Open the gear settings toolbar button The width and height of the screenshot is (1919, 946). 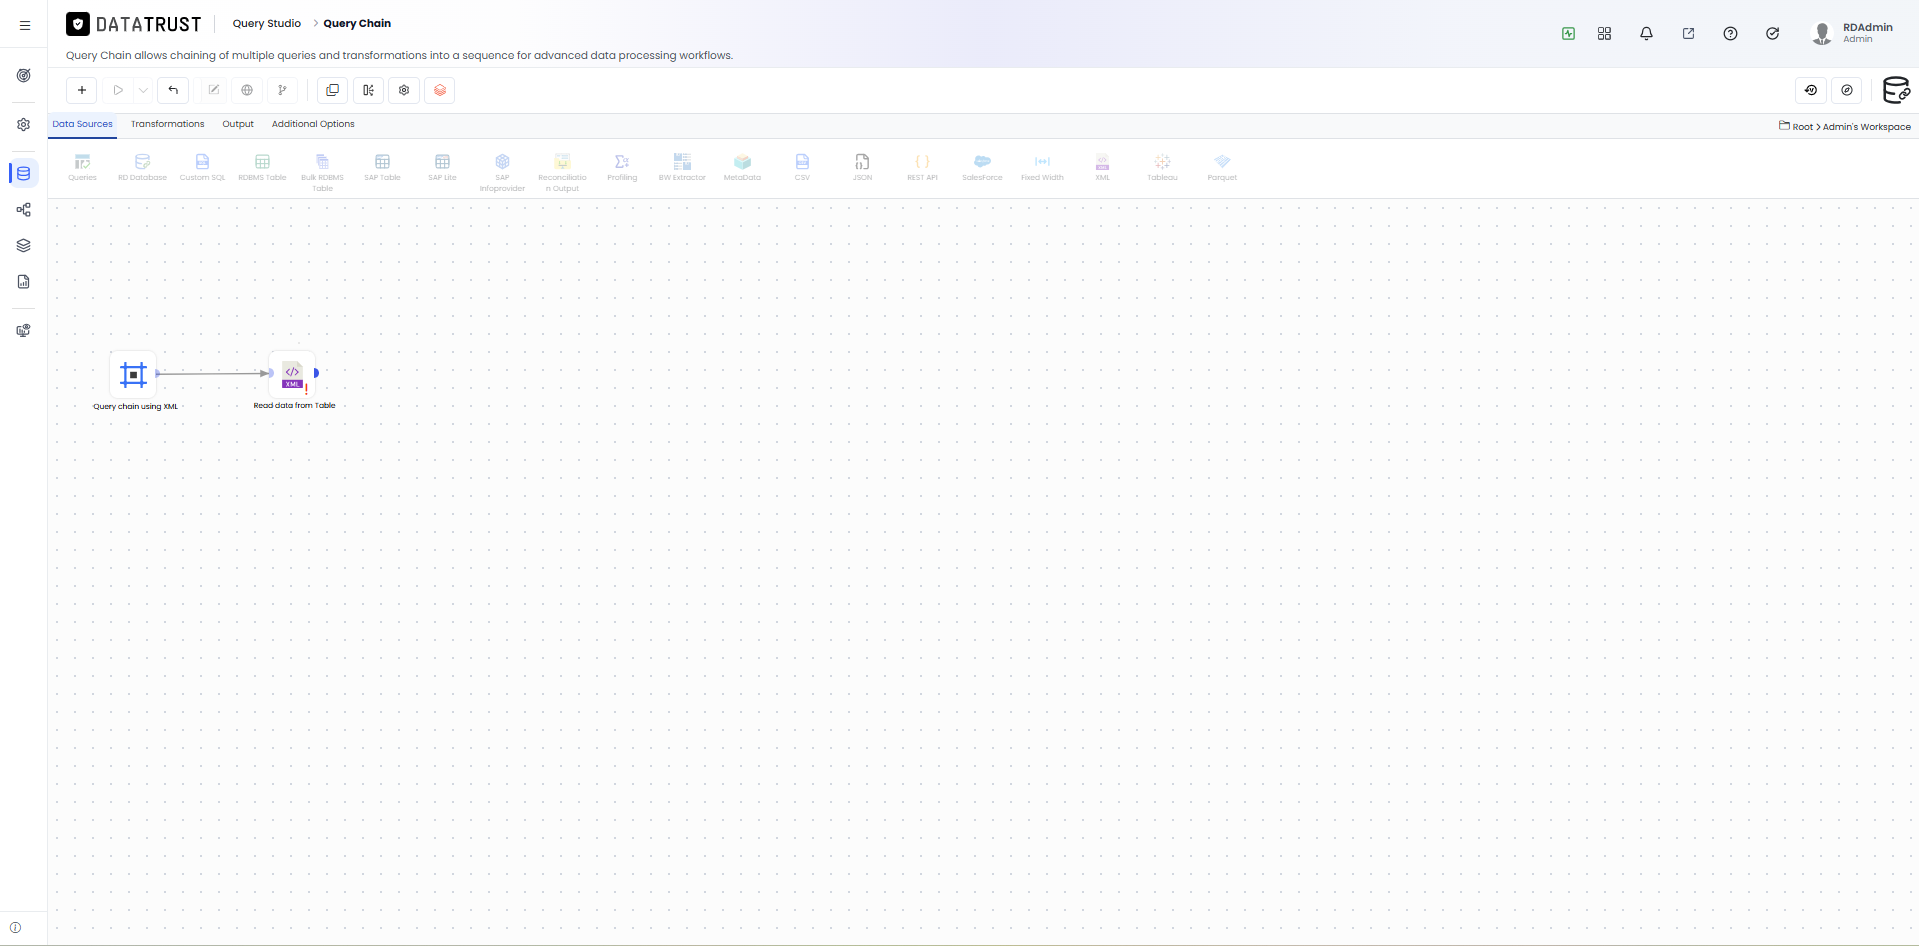click(x=404, y=90)
